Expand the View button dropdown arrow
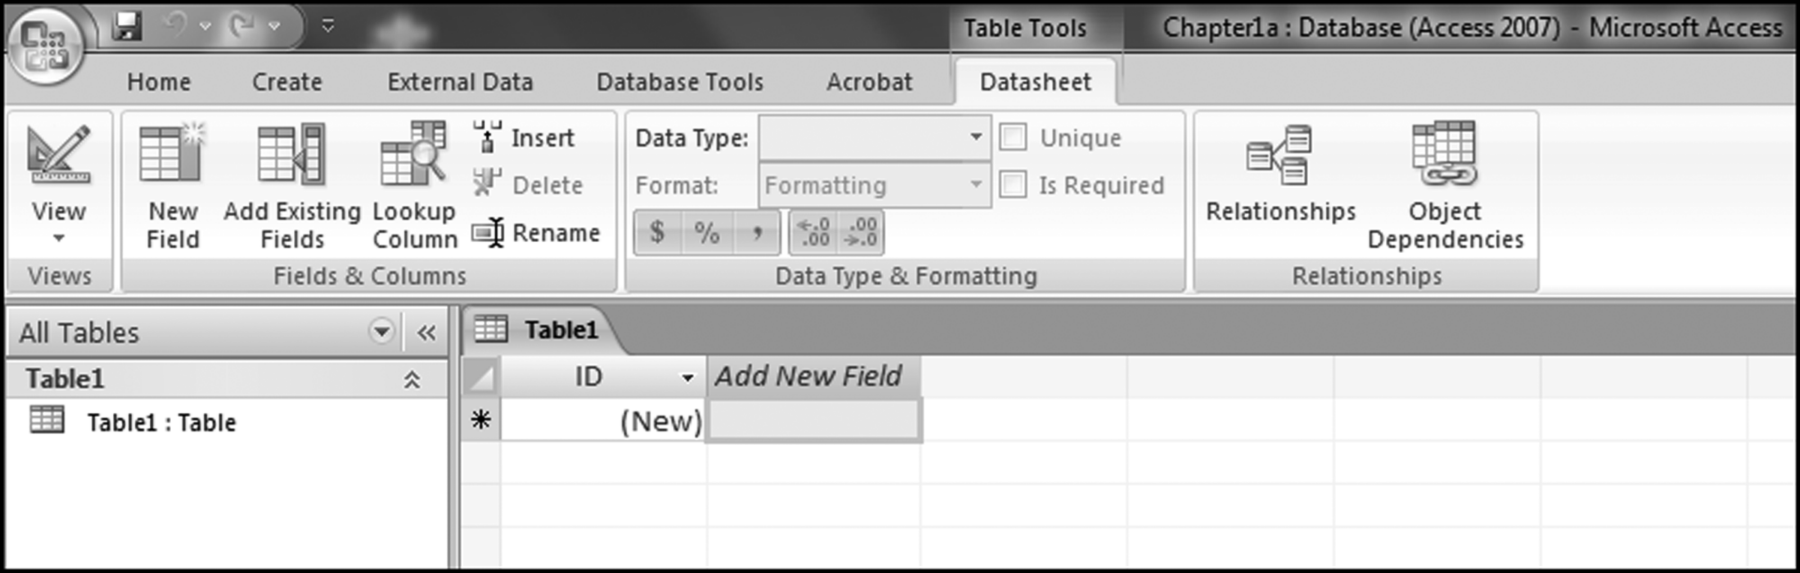1800x573 pixels. coord(58,239)
